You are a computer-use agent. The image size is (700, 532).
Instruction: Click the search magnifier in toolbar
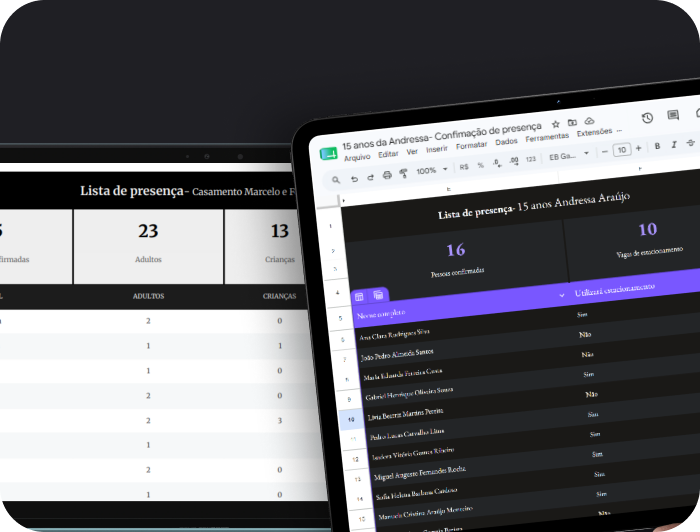[x=336, y=180]
